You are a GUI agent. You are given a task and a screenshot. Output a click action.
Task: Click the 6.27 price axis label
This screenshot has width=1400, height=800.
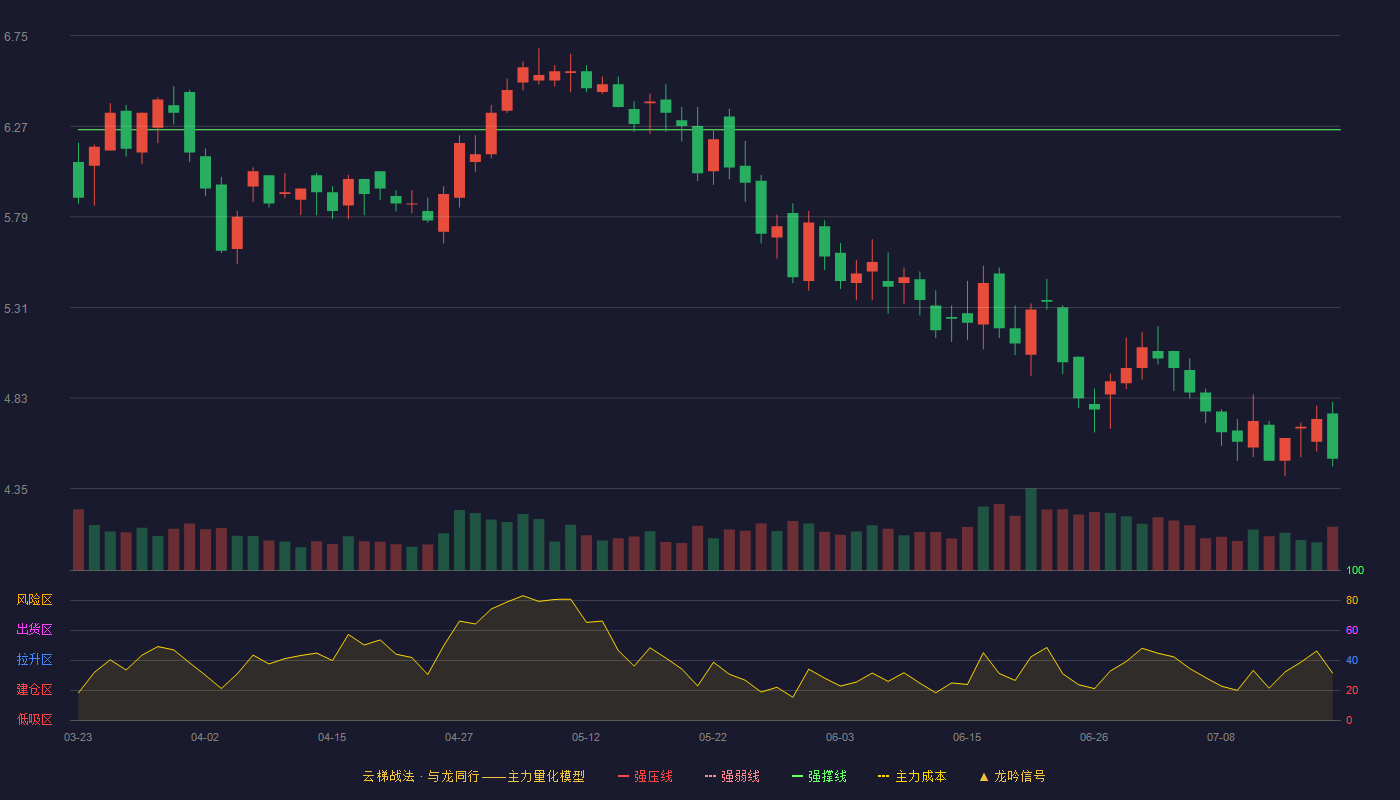16,128
